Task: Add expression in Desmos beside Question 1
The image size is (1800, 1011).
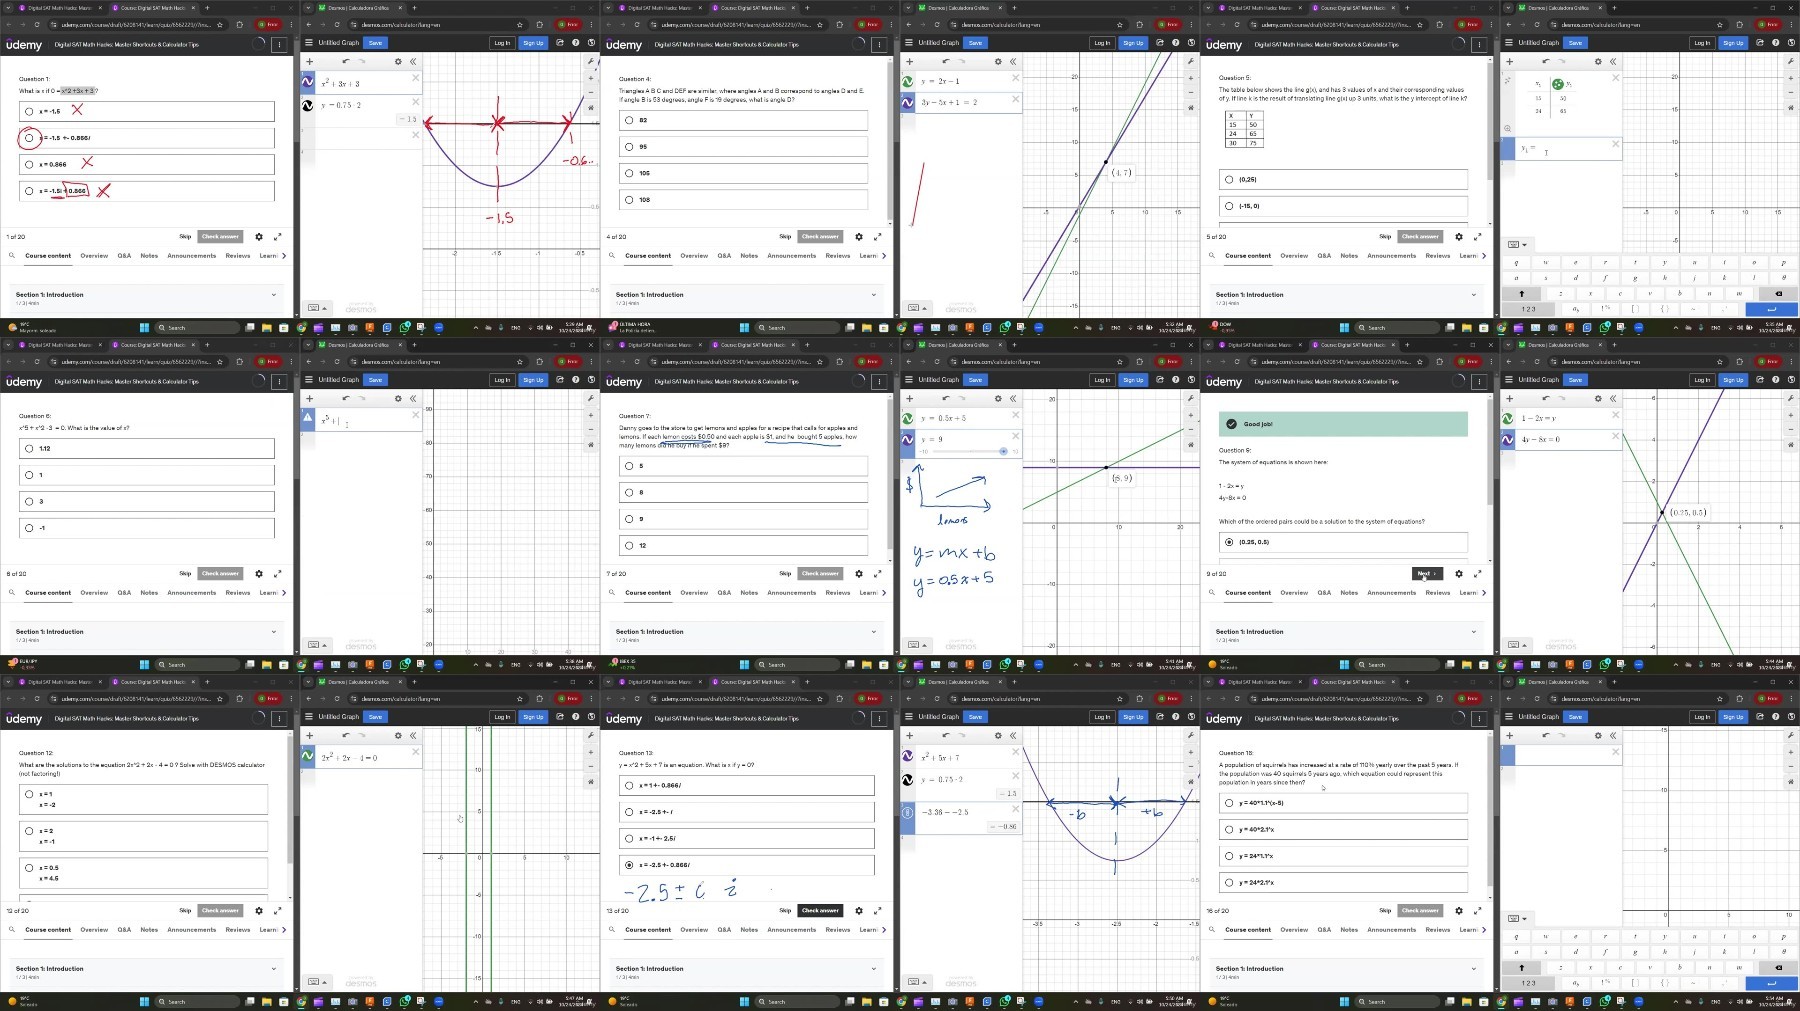Action: click(x=310, y=62)
